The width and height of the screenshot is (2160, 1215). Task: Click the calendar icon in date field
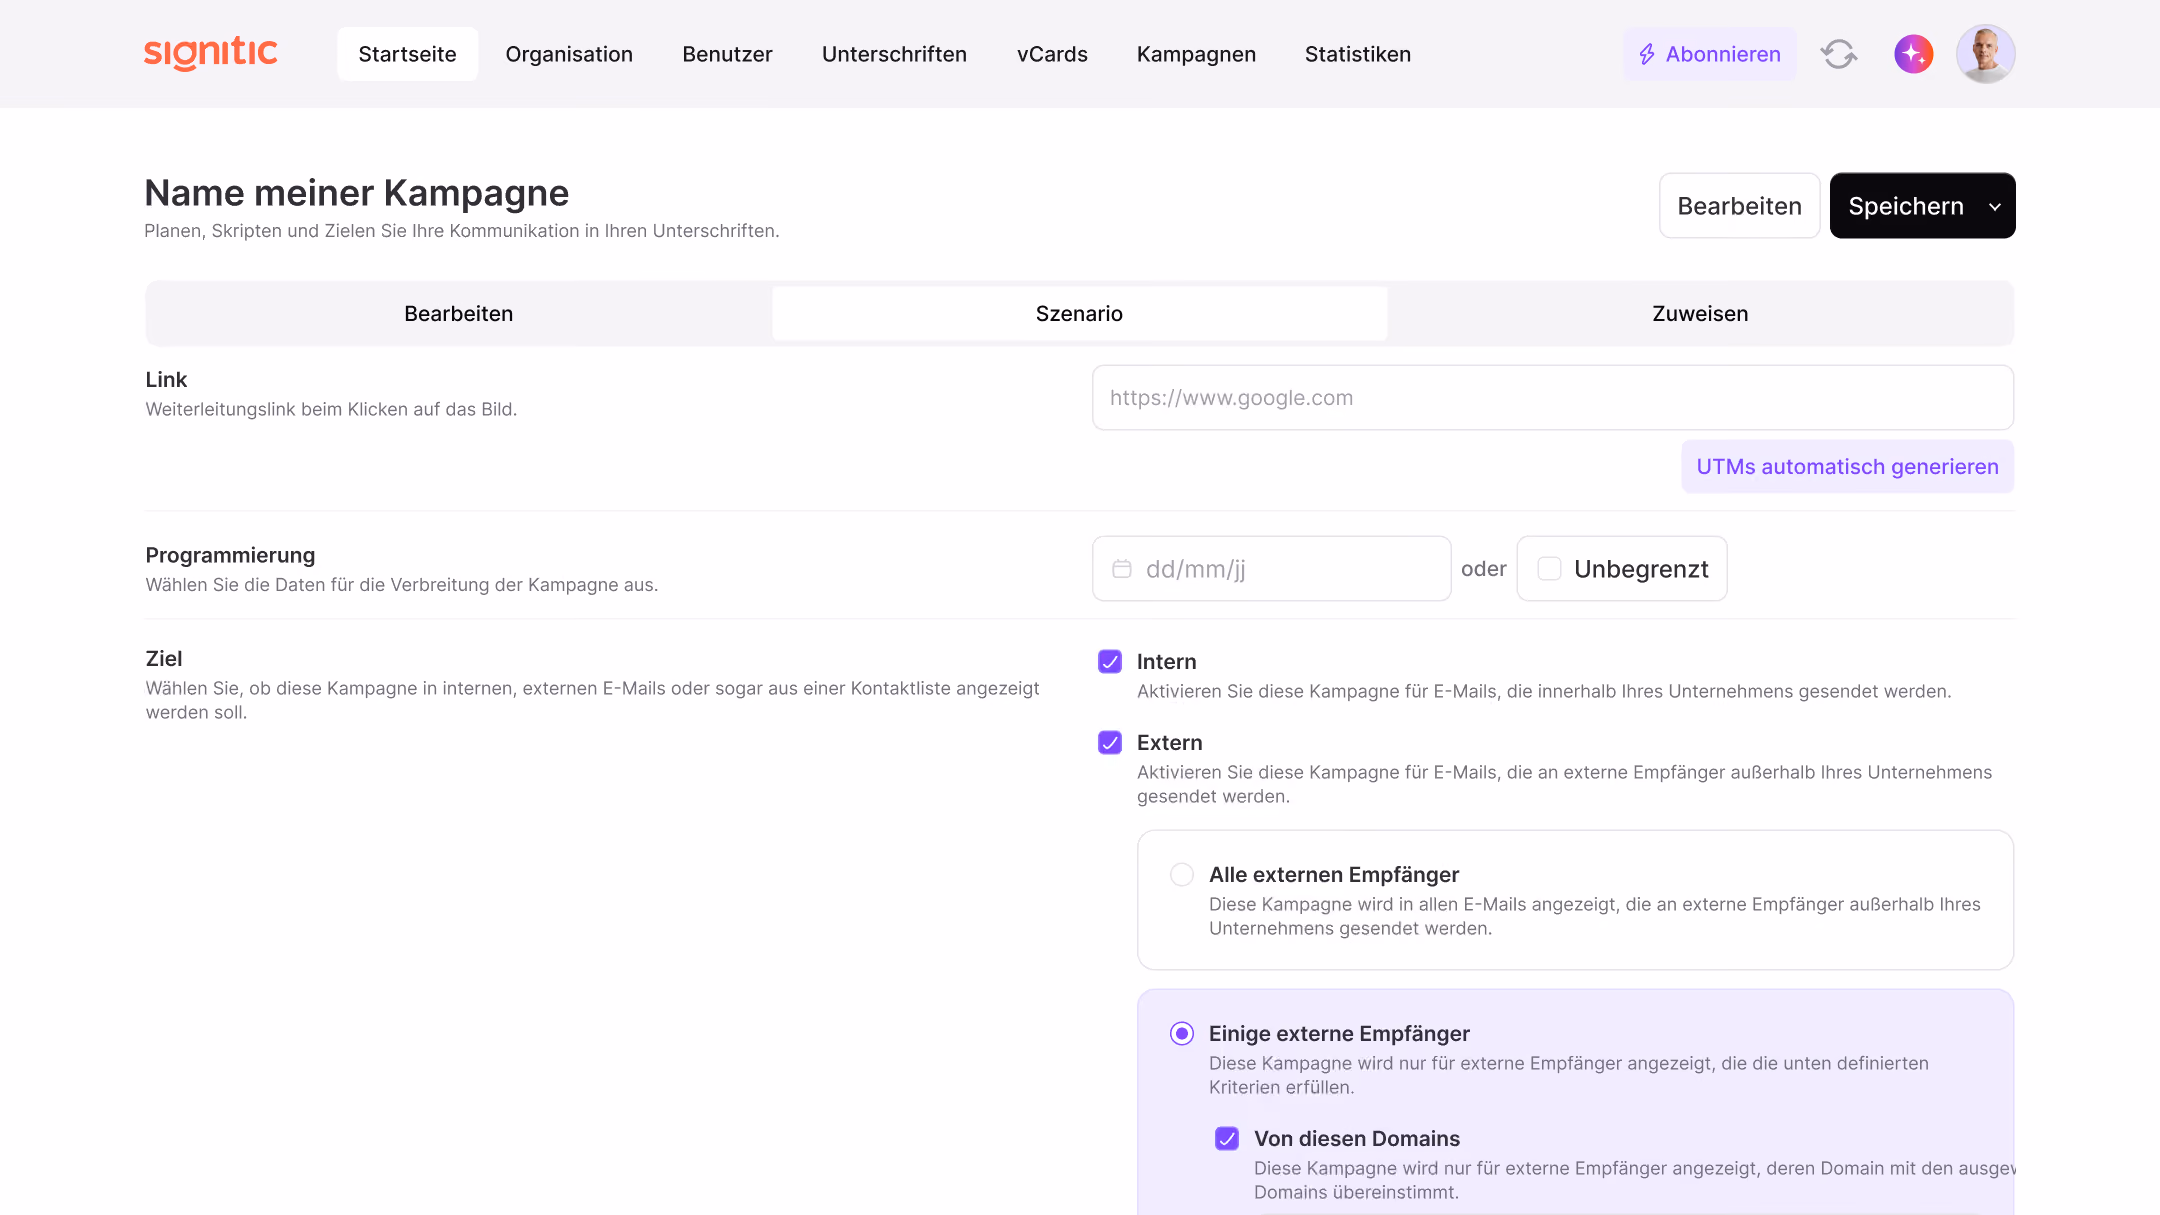[x=1122, y=568]
